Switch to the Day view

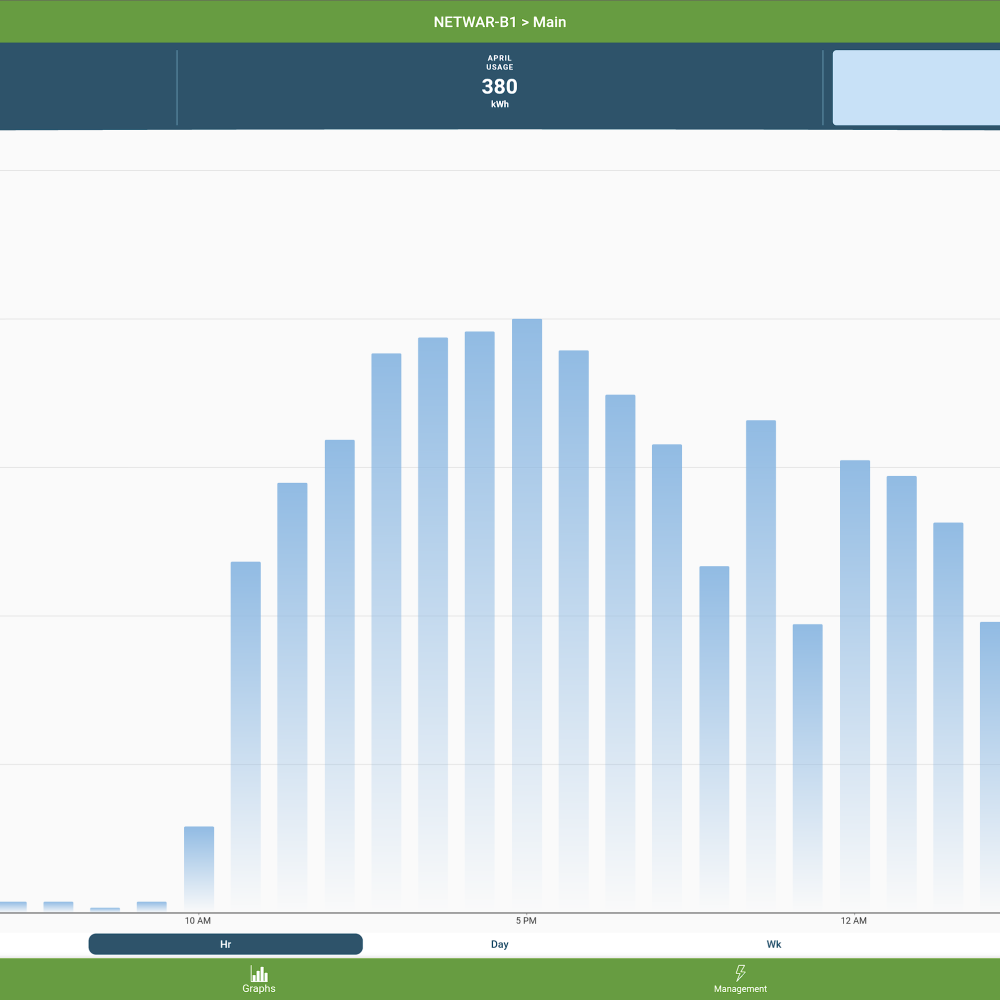point(500,944)
